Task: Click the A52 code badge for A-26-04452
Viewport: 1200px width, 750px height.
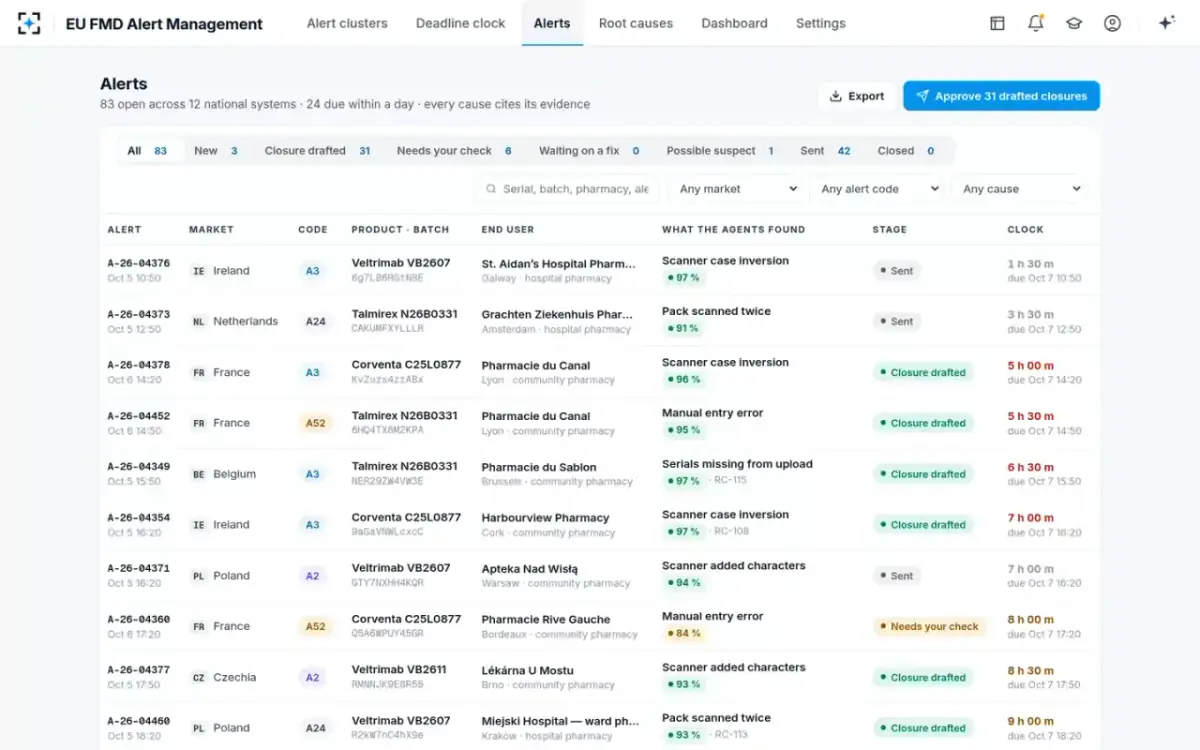Action: (315, 423)
